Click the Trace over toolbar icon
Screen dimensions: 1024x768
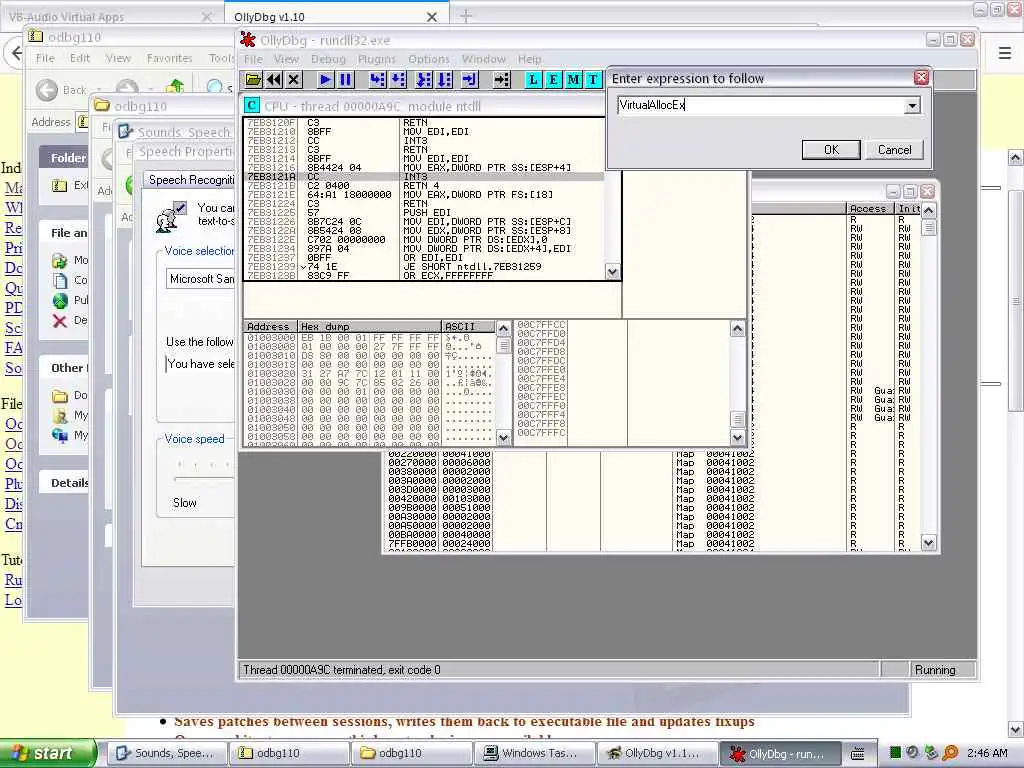pyautogui.click(x=445, y=80)
